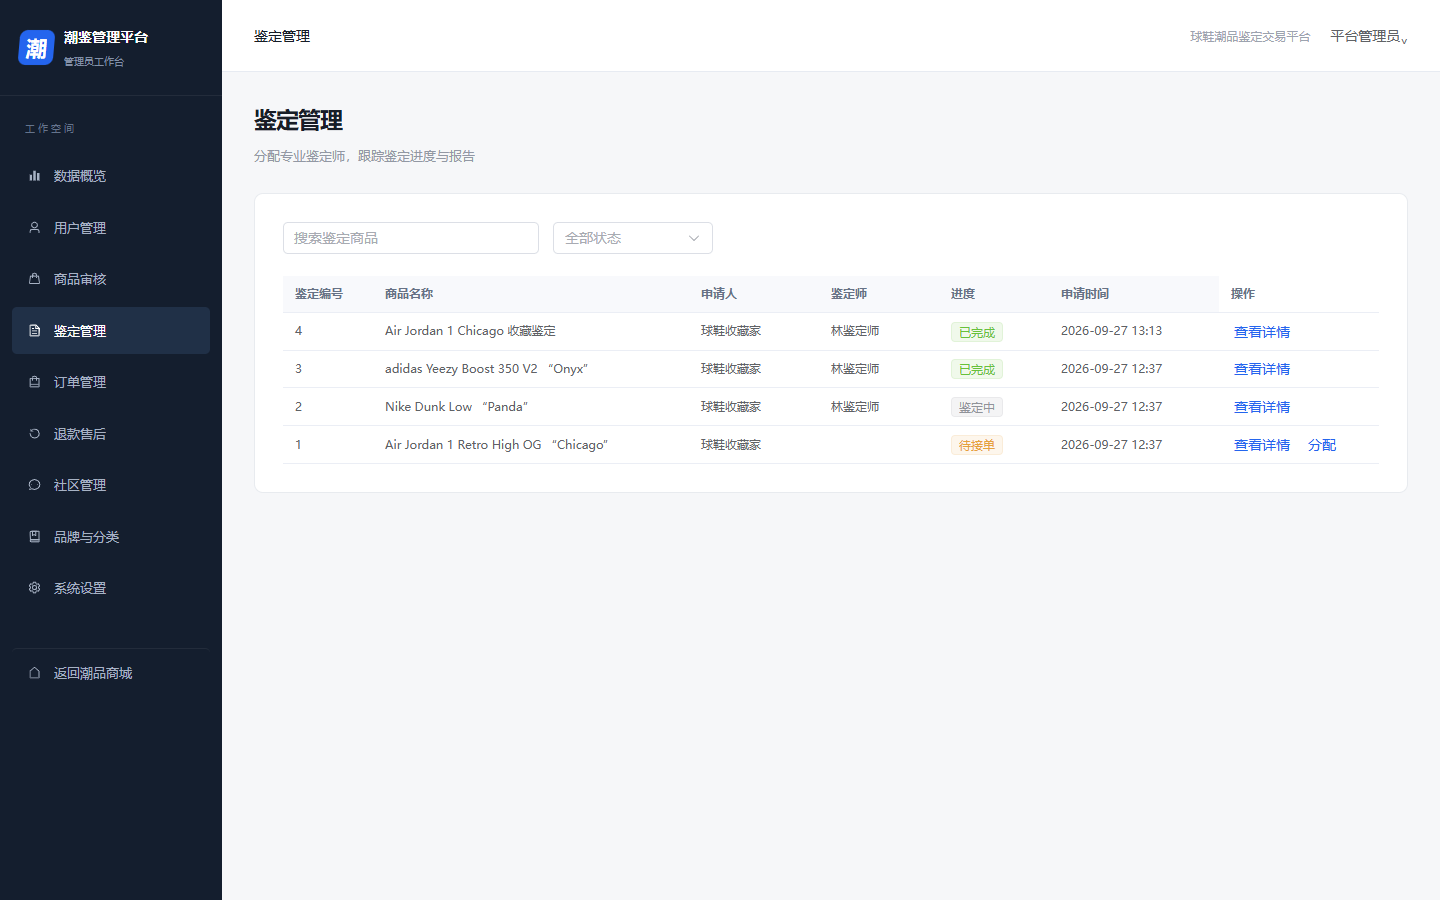Open 数据概览 via its bar chart icon
Viewport: 1440px width, 900px height.
[x=34, y=176]
